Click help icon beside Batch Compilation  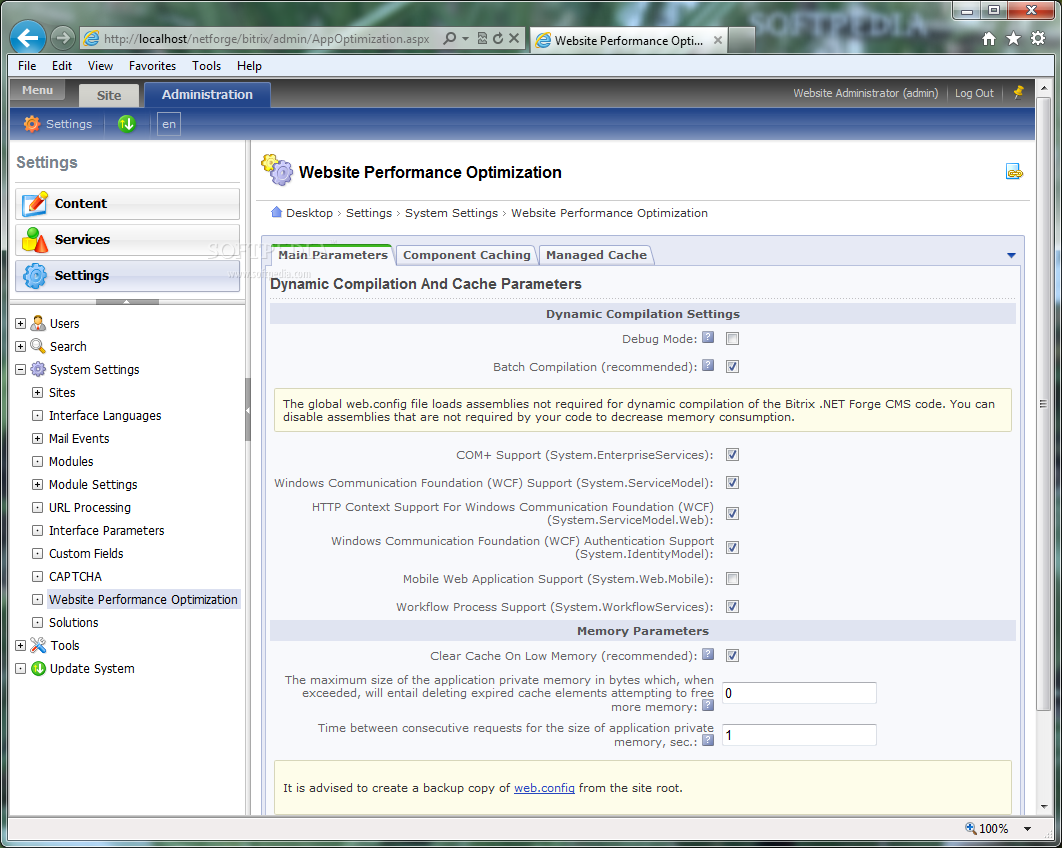click(708, 365)
